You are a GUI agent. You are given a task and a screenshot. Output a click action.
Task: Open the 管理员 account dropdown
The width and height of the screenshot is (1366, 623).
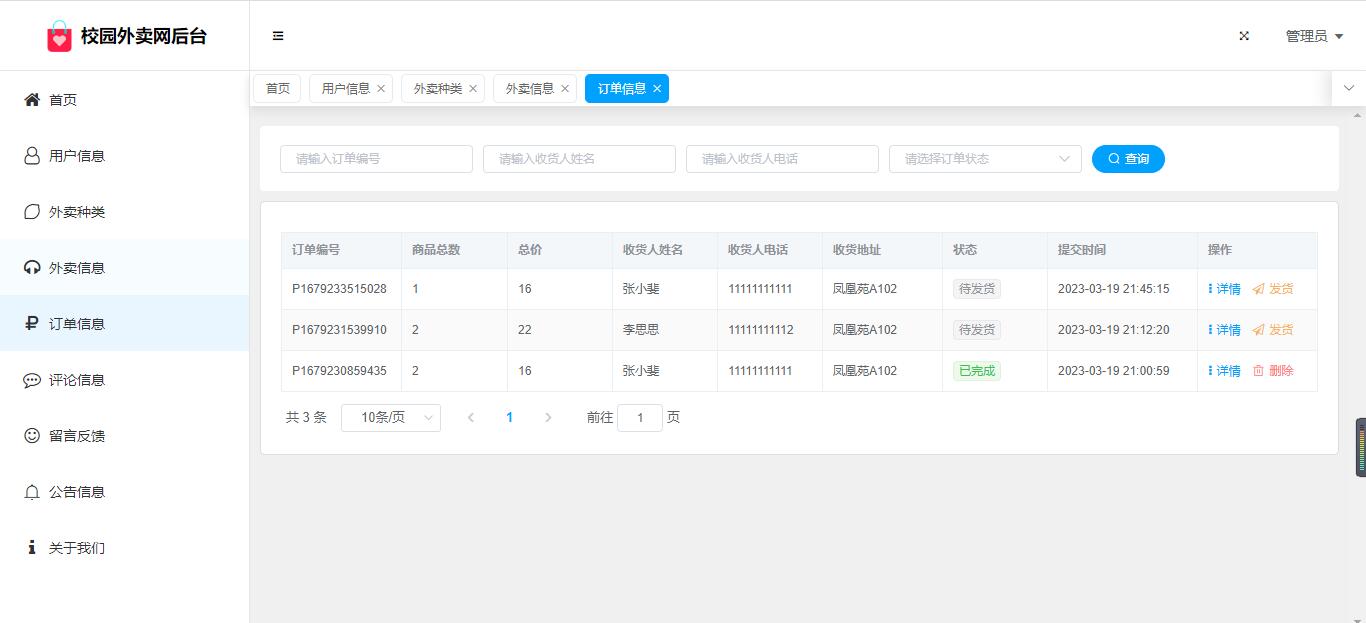tap(1313, 36)
